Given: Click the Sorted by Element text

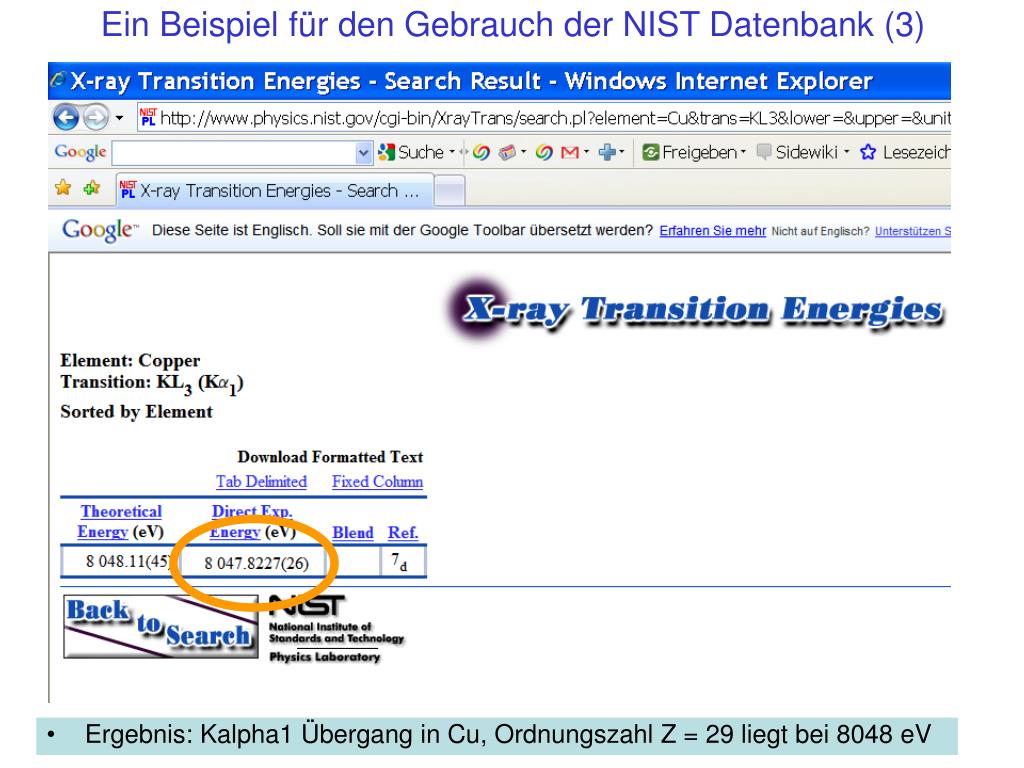Looking at the screenshot, I should [136, 411].
